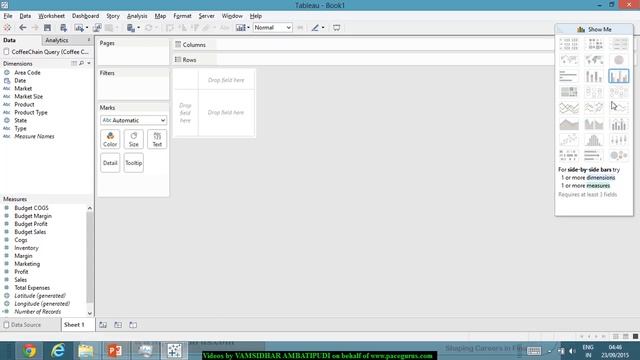Select continuous area chart in Show Me
640x360 pixels.
point(569,124)
